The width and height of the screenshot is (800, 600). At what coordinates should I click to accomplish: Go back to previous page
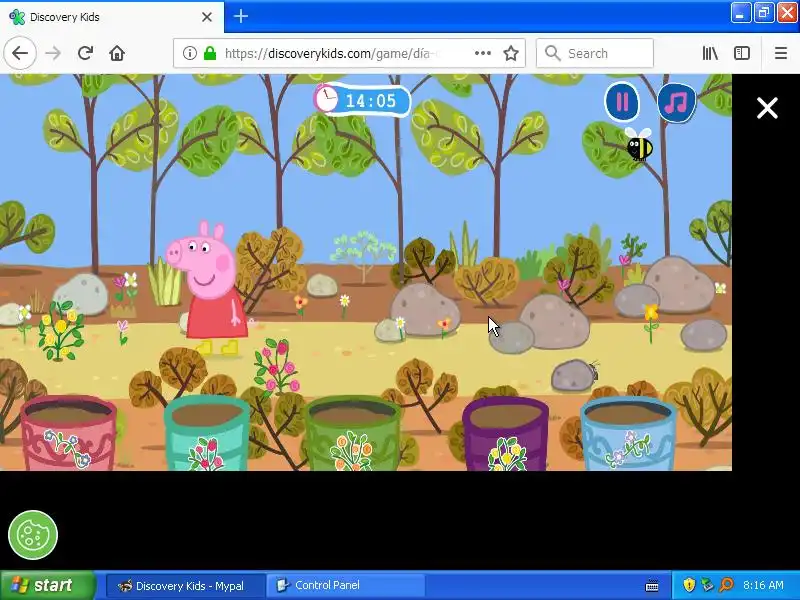[x=20, y=53]
